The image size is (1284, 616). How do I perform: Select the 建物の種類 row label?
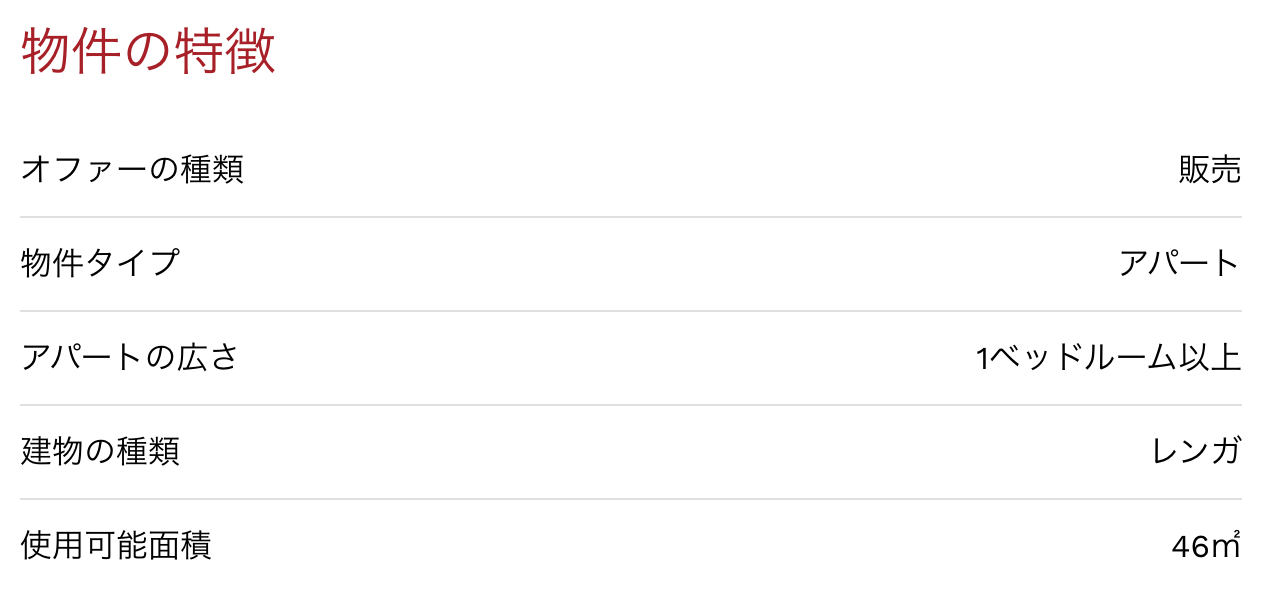coord(100,452)
